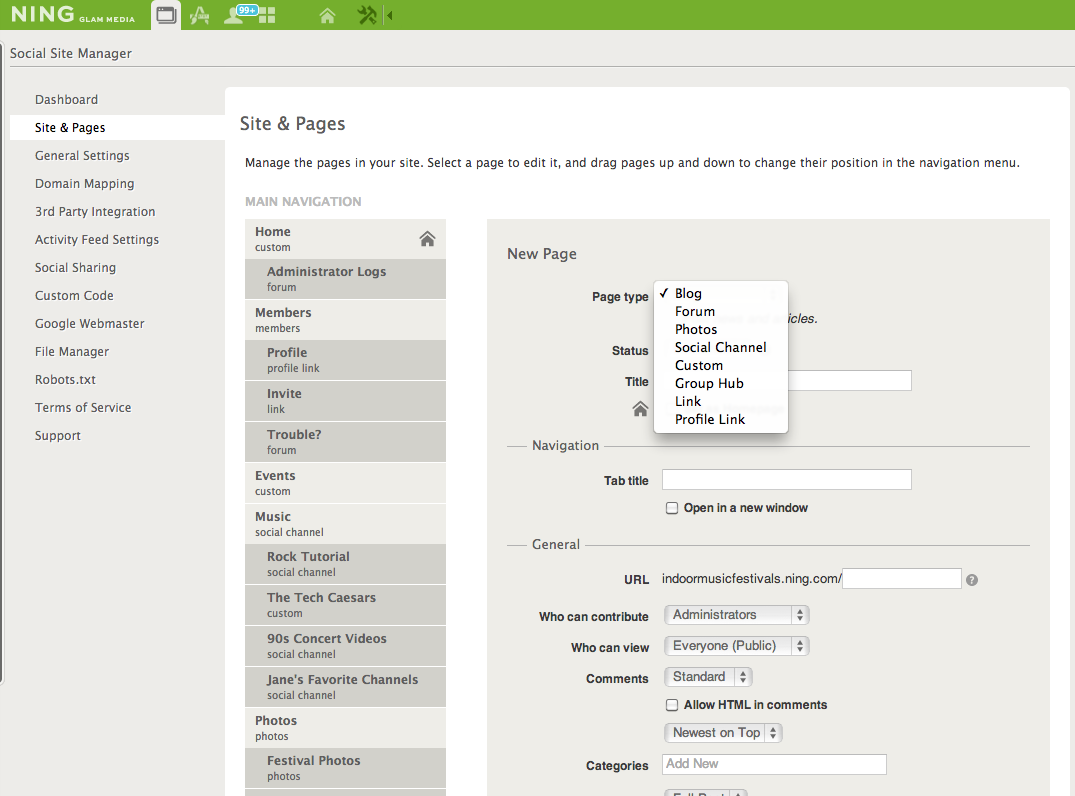Choose the Link page type option
The width and height of the screenshot is (1075, 796).
pos(721,401)
